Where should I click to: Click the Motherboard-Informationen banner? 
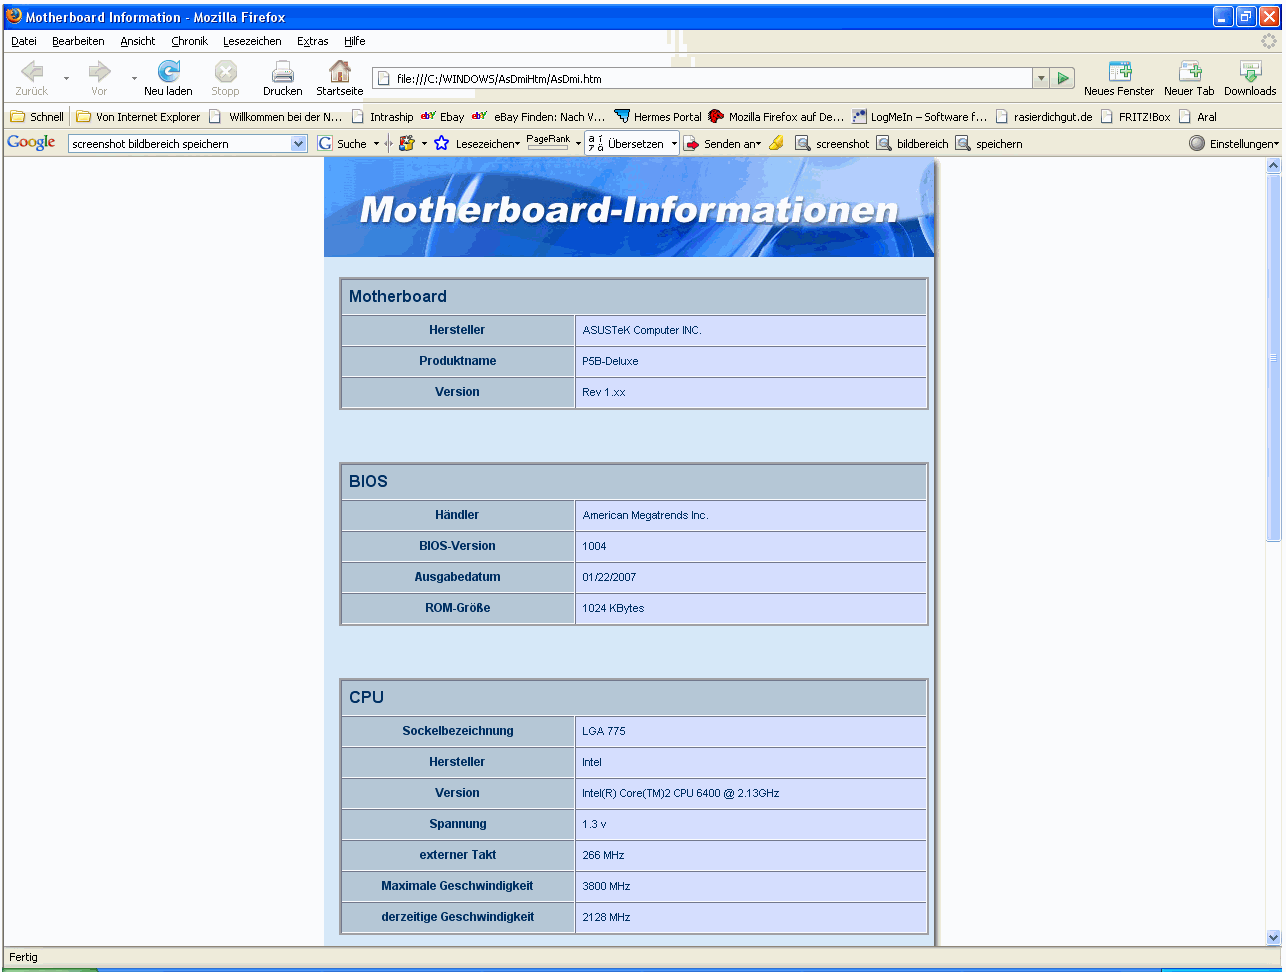point(629,209)
